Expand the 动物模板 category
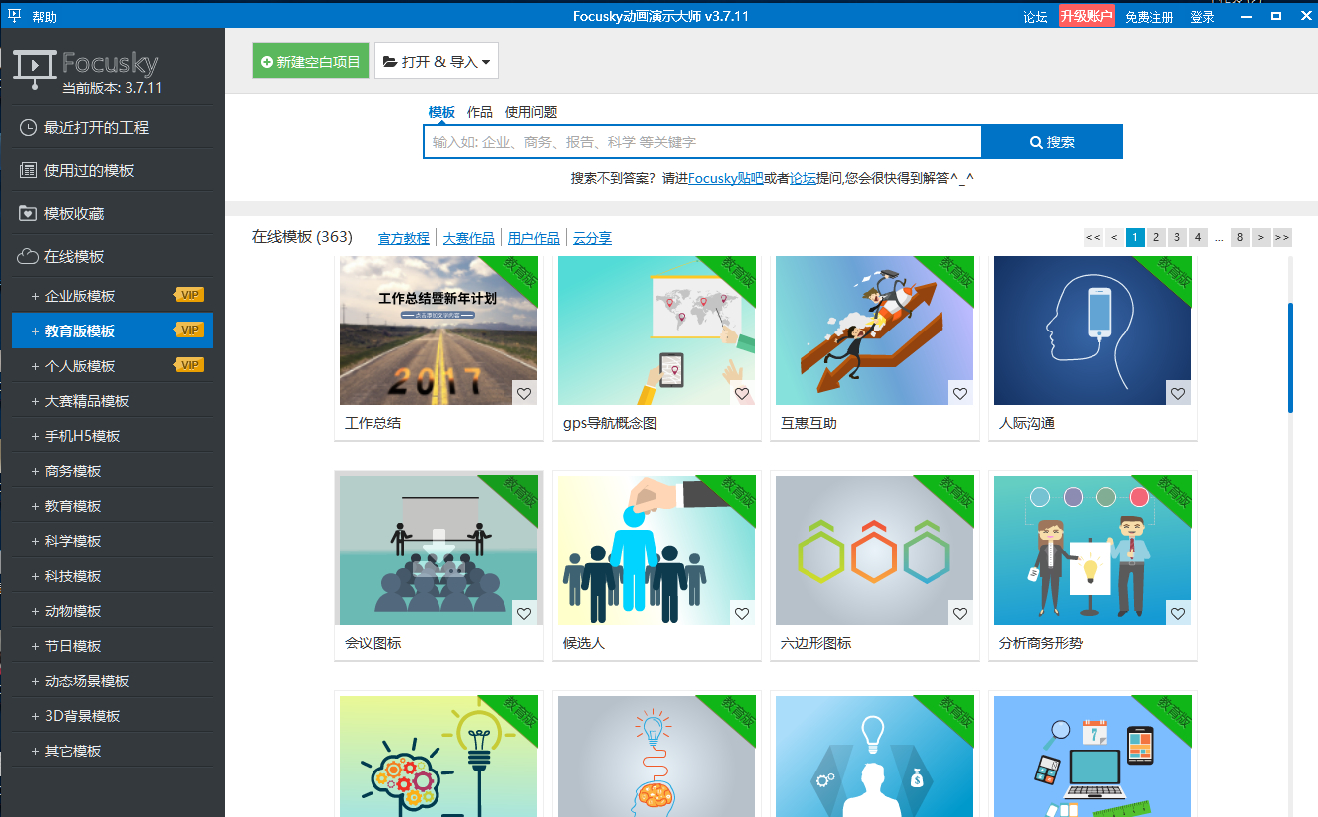 tap(36, 611)
